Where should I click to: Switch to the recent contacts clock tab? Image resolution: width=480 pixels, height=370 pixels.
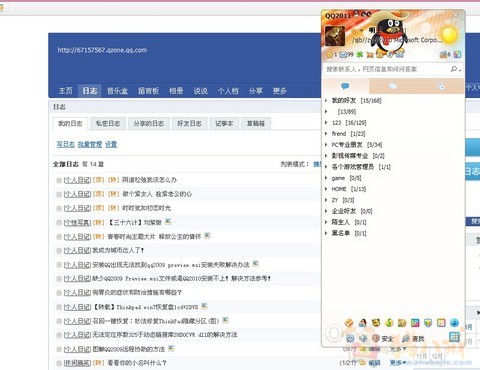point(441,87)
